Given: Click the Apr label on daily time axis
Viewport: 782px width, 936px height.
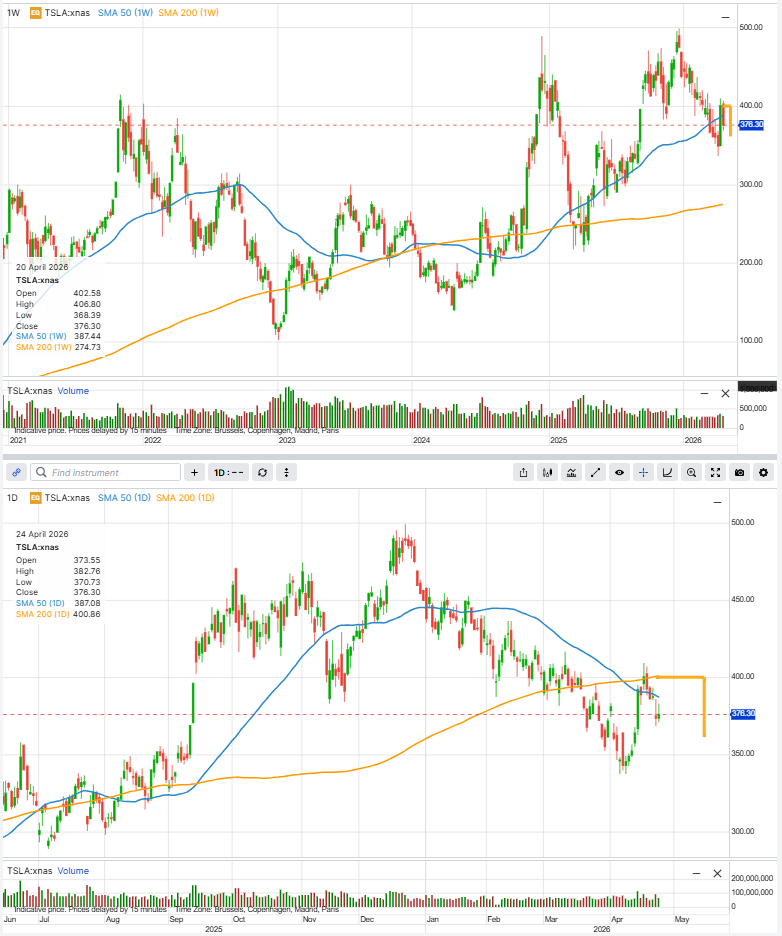Looking at the screenshot, I should [x=617, y=919].
